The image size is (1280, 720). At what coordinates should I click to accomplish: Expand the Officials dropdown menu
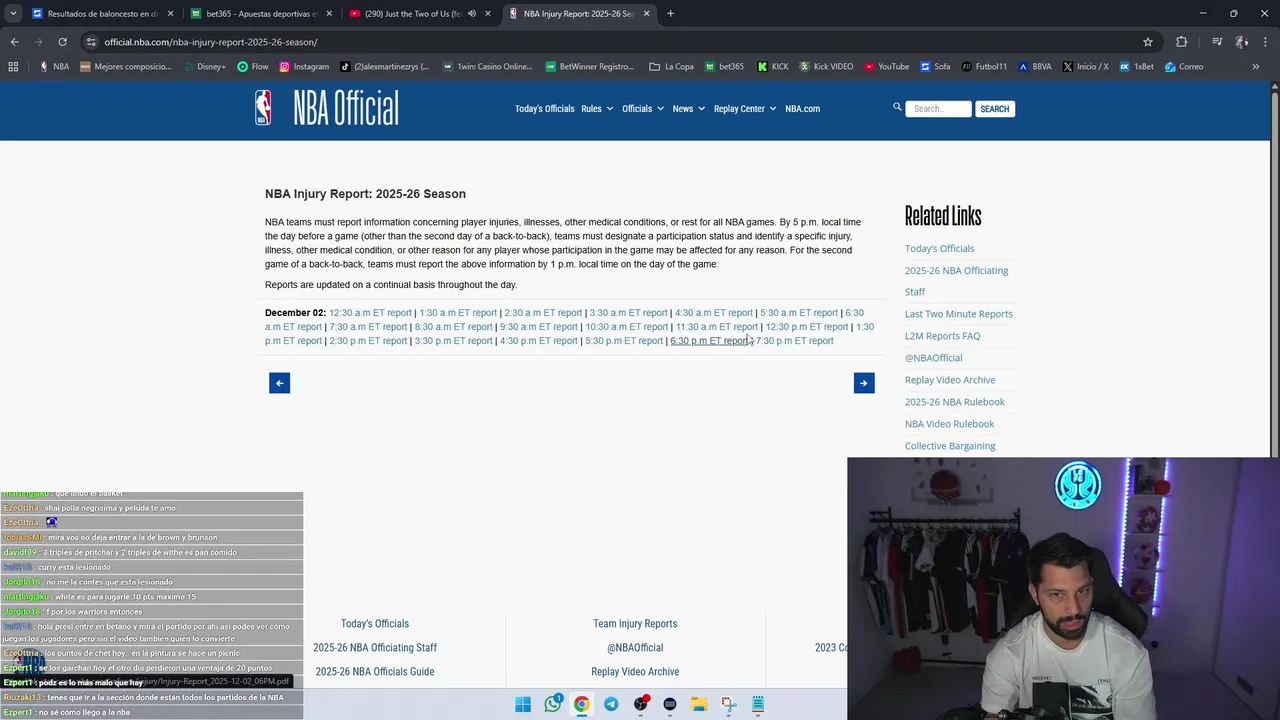coord(643,109)
